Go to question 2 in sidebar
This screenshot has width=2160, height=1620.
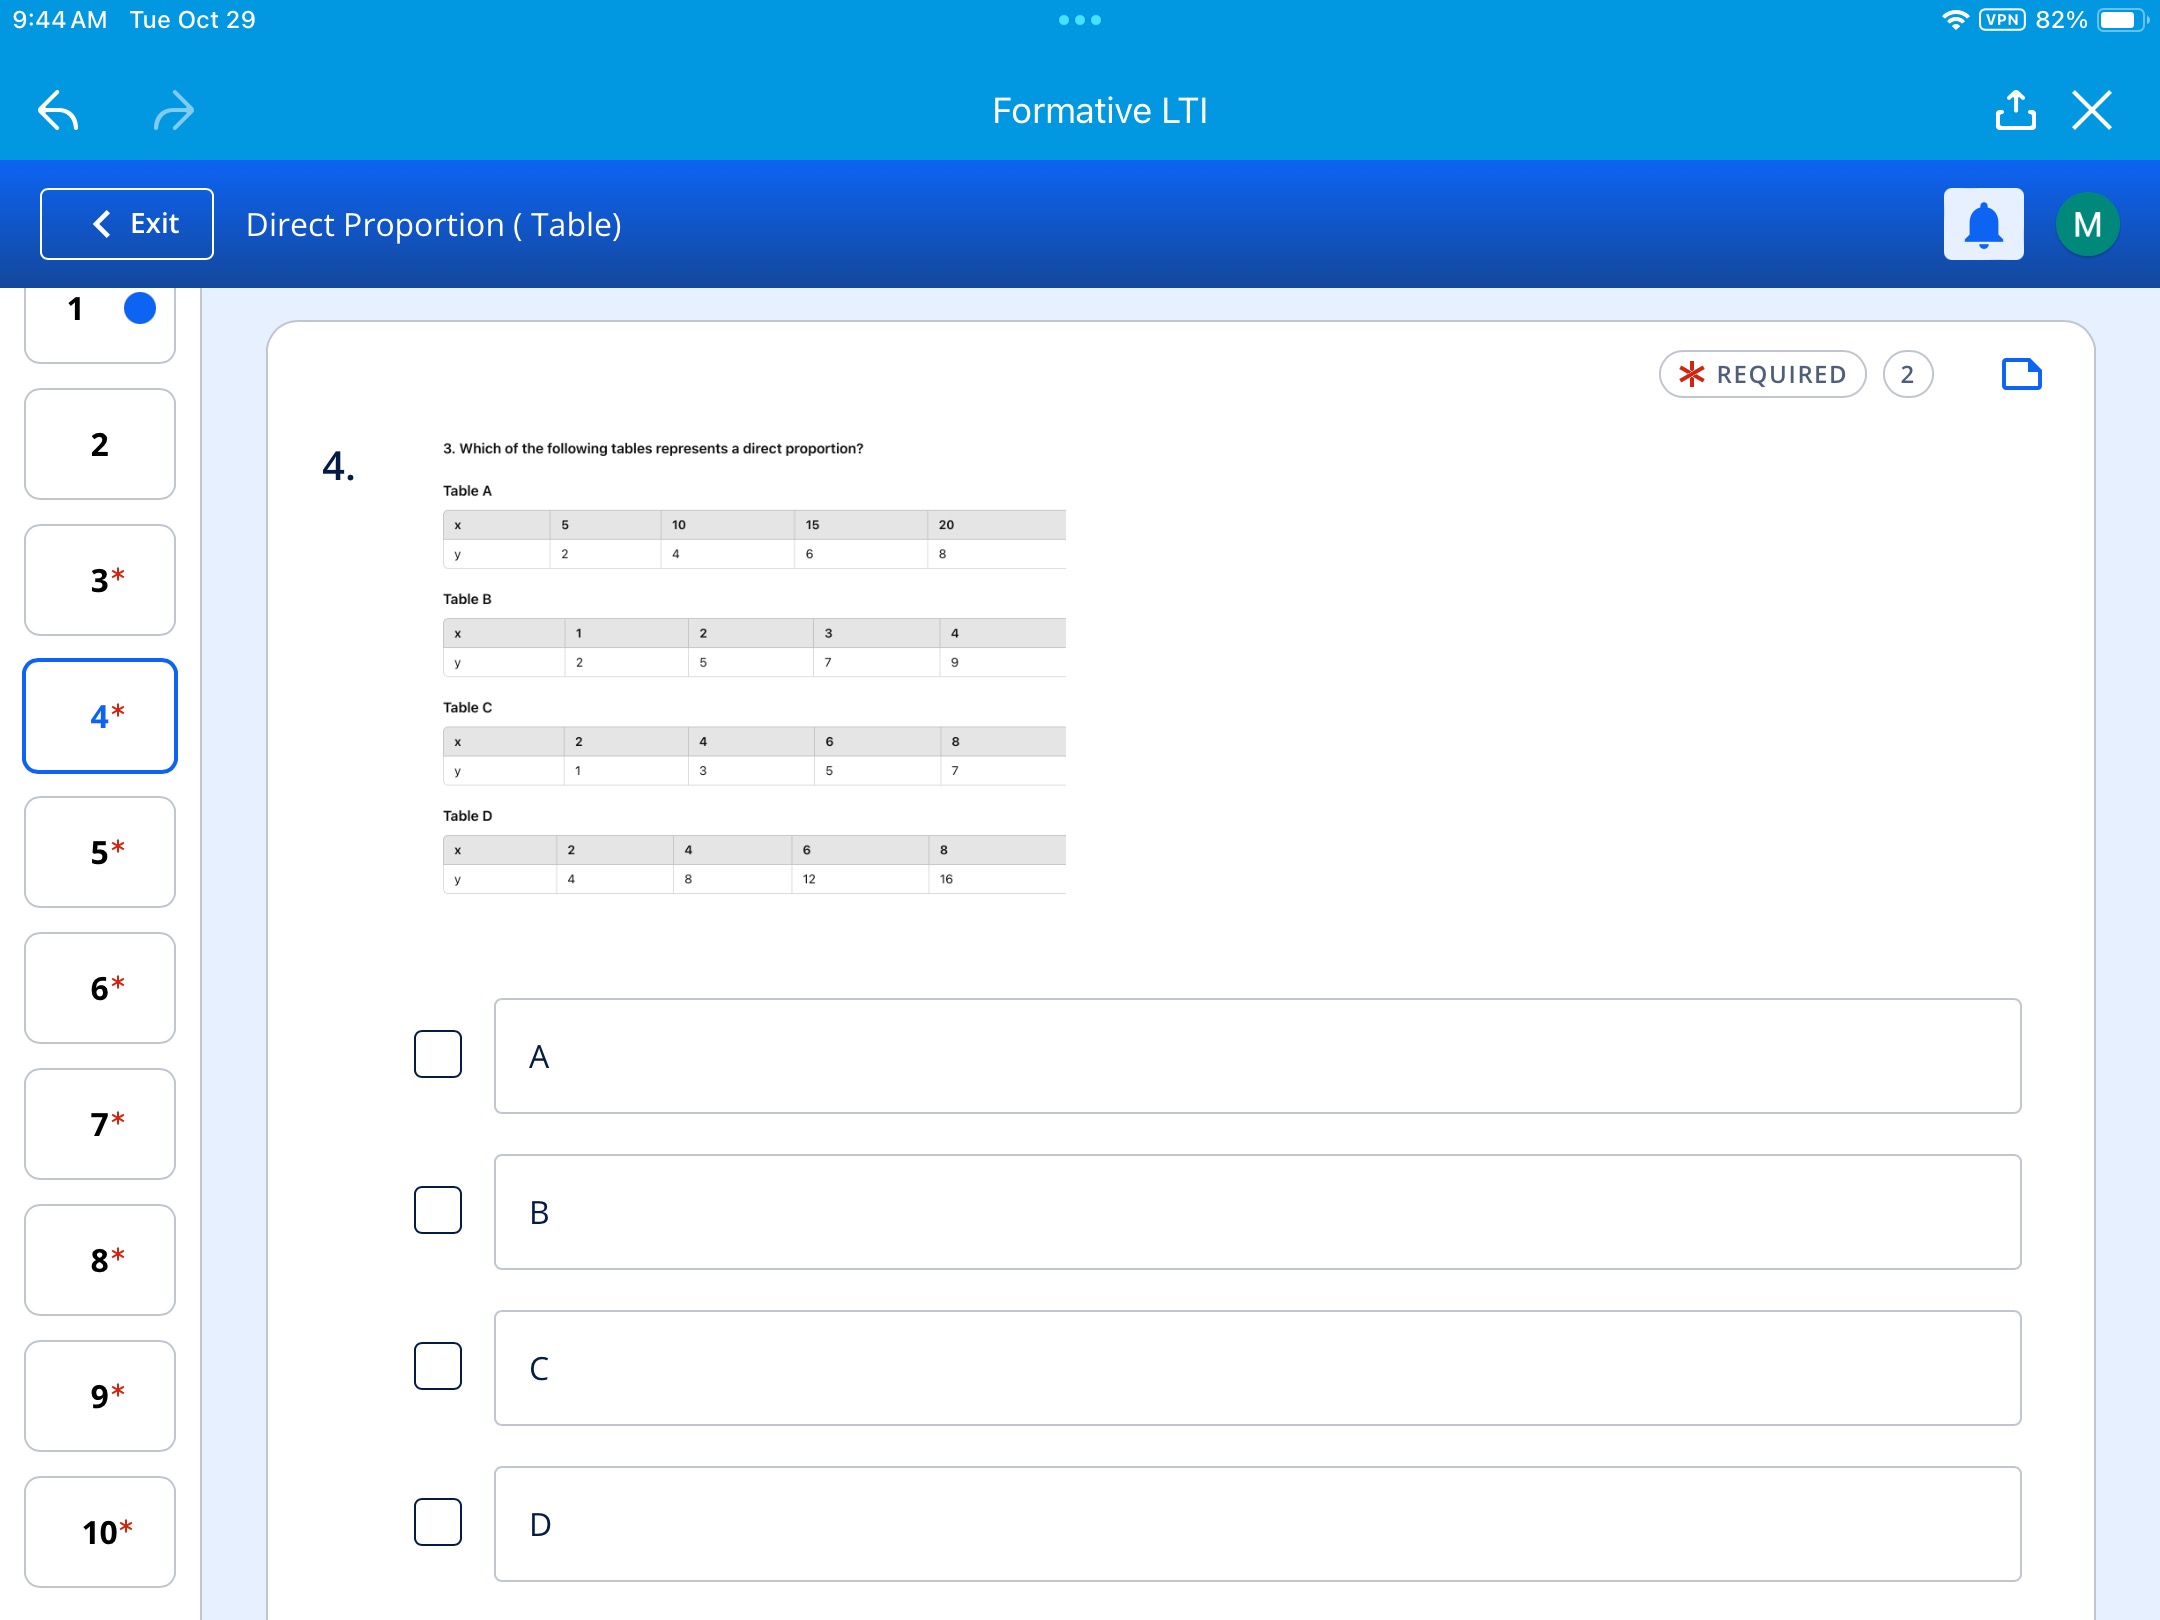coord(100,444)
